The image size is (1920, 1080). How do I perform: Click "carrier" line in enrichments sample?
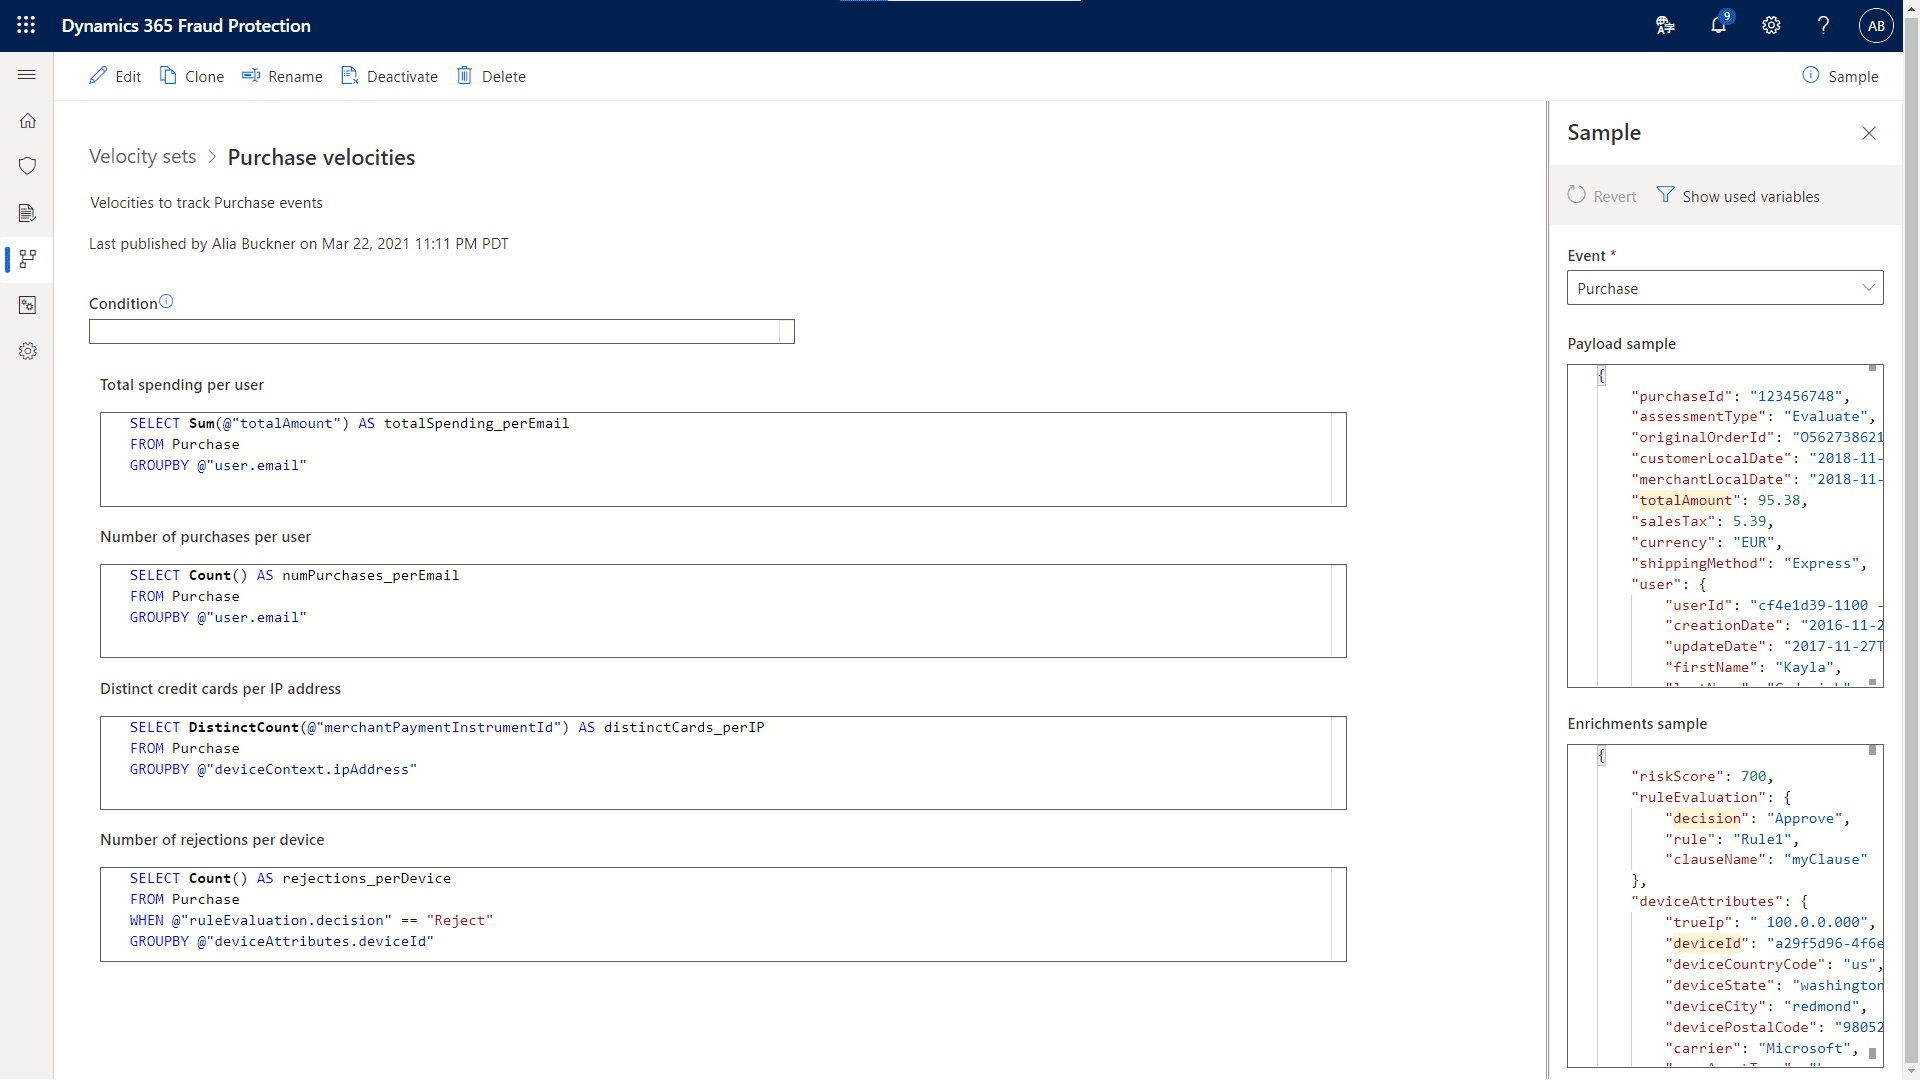click(x=1762, y=1048)
